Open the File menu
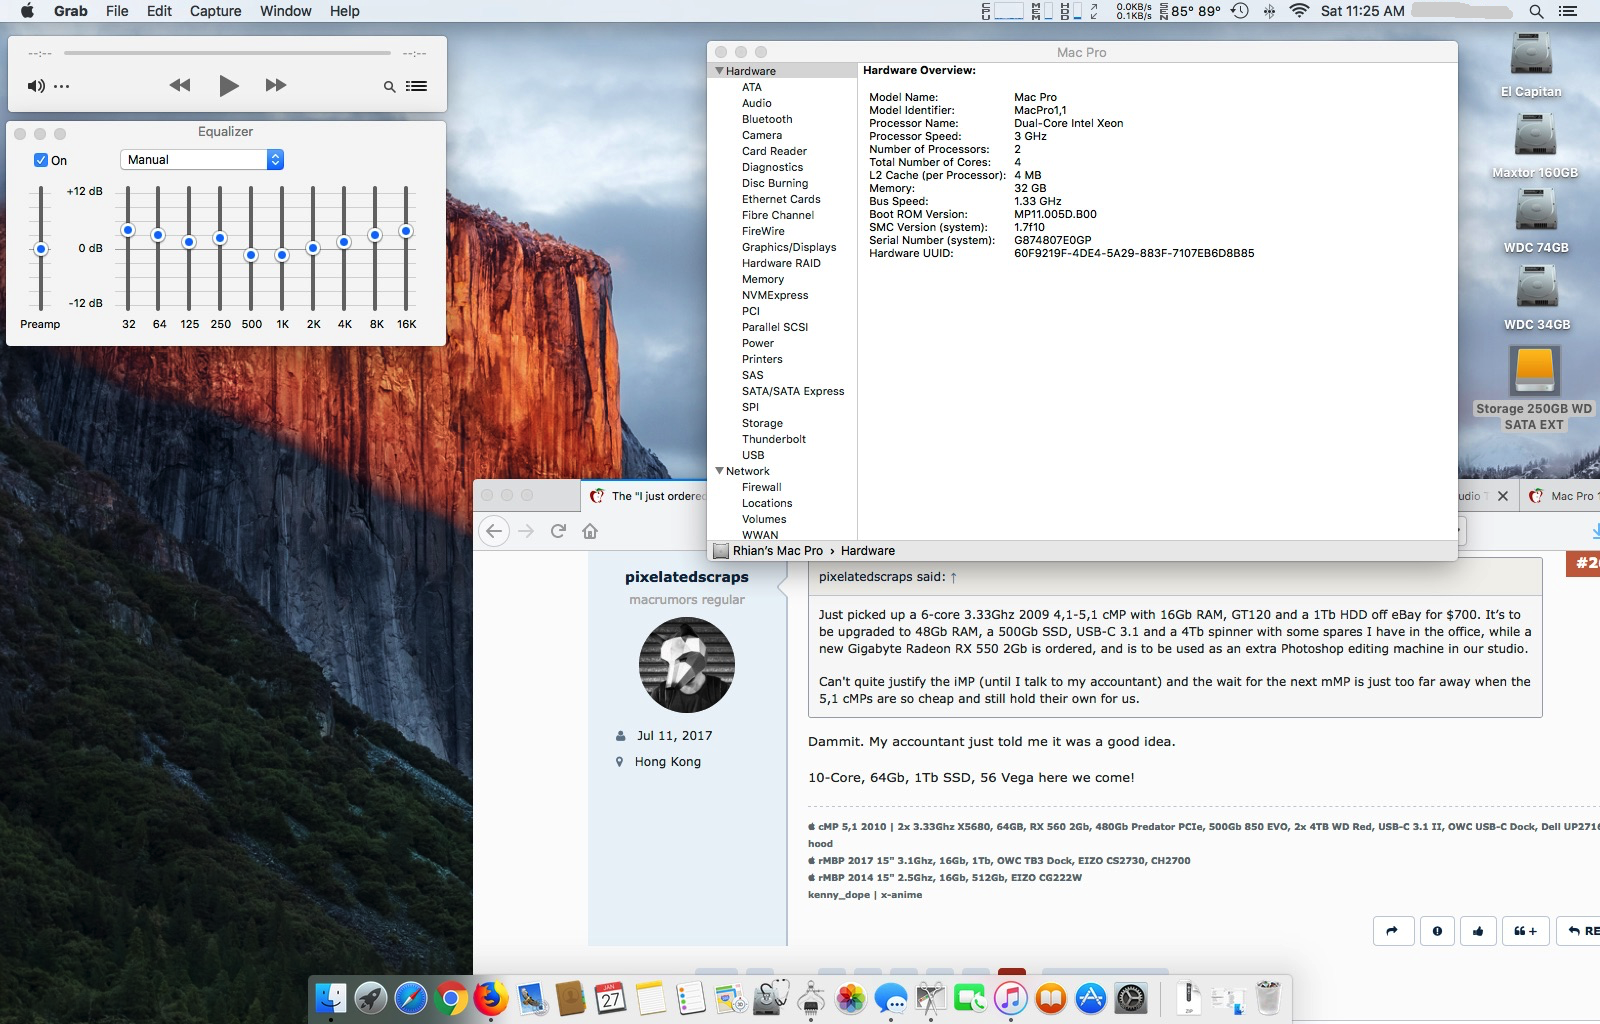 pyautogui.click(x=117, y=11)
